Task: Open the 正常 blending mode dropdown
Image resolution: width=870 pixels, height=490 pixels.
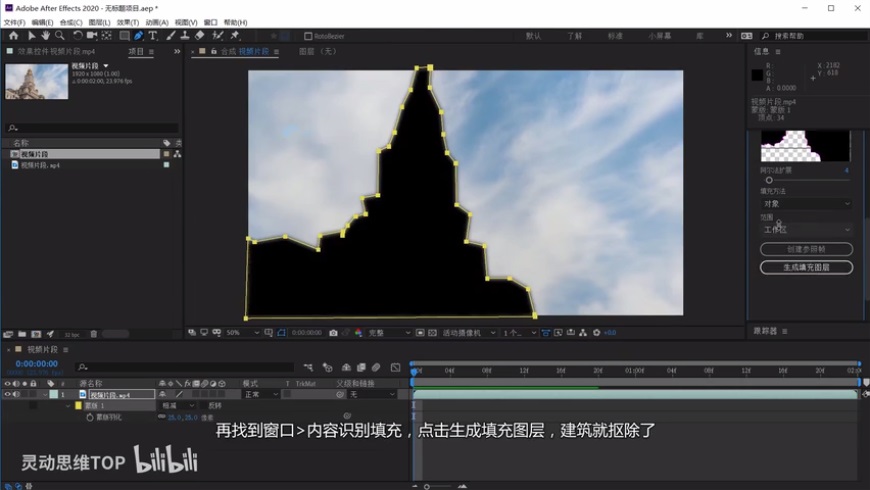Action: pos(261,395)
